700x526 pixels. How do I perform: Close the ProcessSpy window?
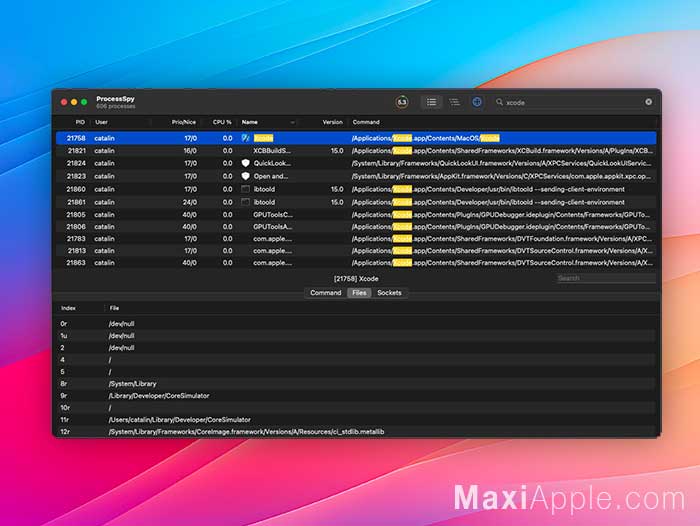click(x=64, y=102)
